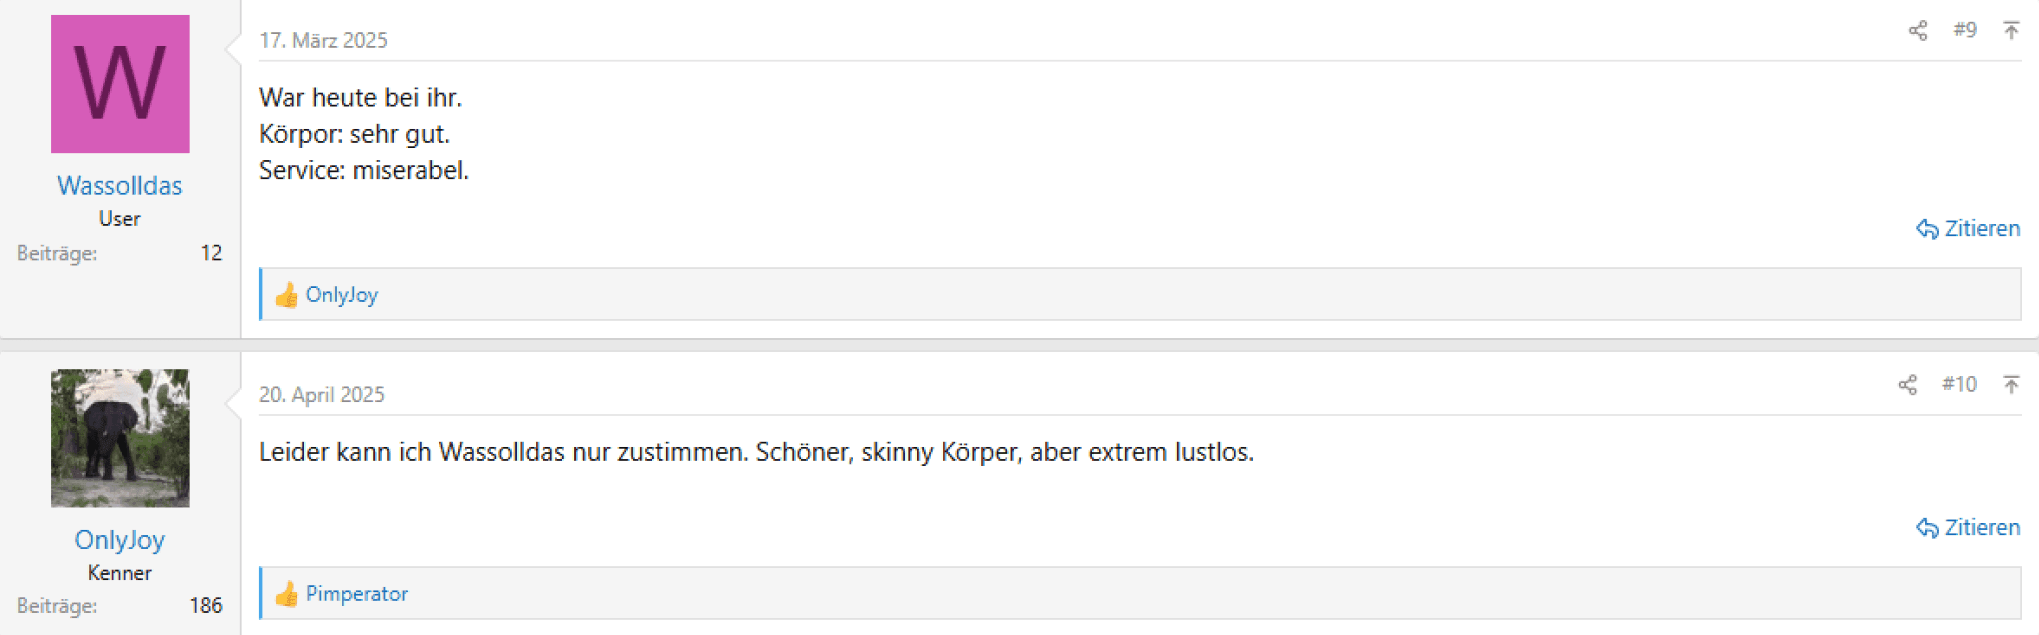Open the Wassolldas username profile link
This screenshot has width=2039, height=635.
pos(120,186)
